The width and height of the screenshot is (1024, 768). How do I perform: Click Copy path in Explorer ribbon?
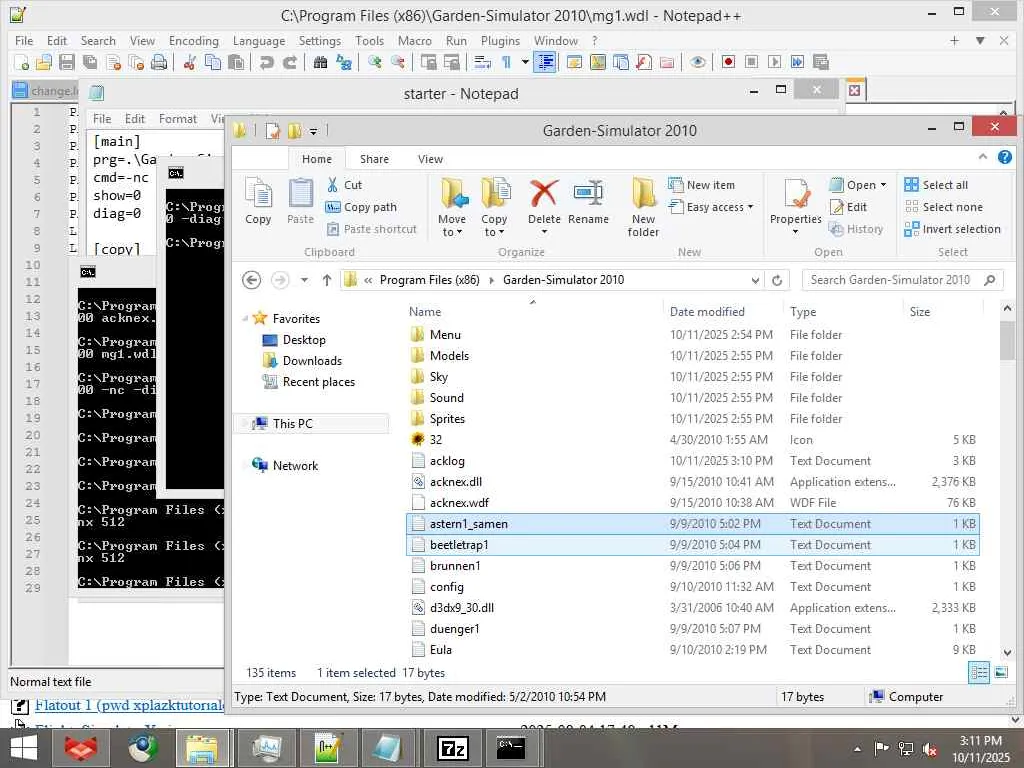coord(361,207)
